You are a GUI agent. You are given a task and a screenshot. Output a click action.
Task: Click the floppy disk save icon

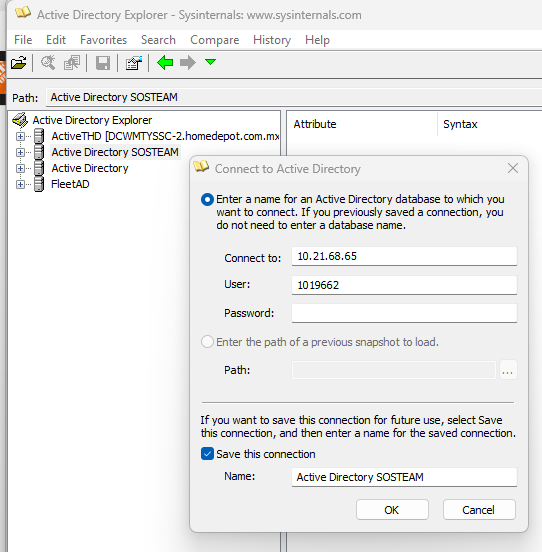103,63
